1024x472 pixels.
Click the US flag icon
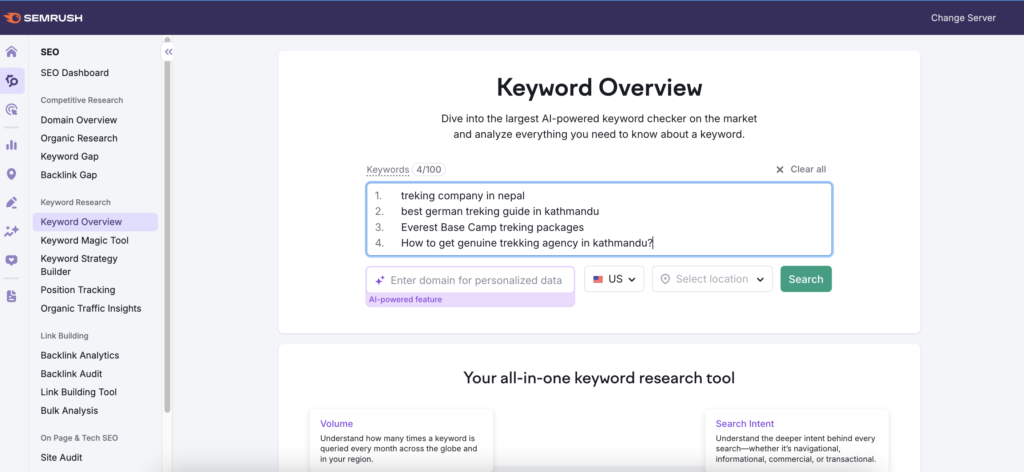coord(598,279)
